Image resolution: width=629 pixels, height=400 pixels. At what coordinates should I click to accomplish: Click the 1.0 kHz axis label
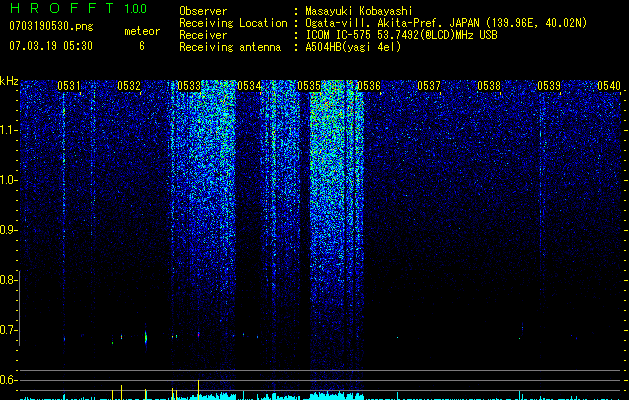(x=8, y=180)
